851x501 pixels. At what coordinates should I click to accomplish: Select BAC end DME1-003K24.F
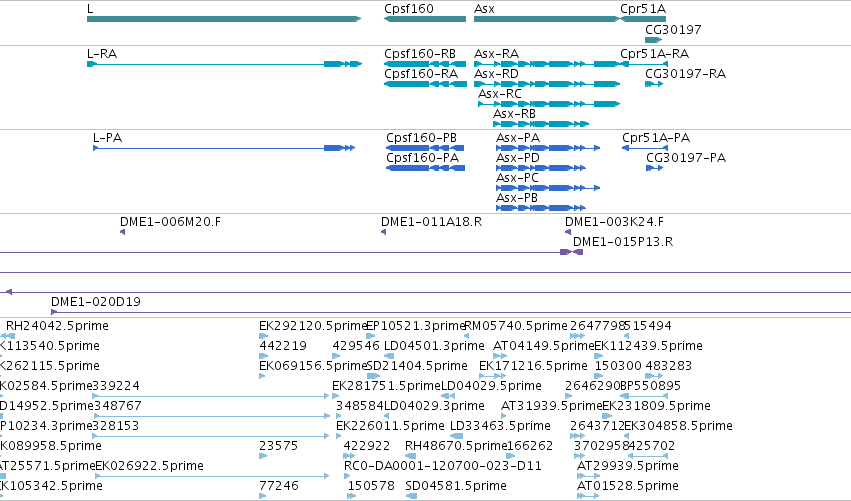[x=614, y=222]
